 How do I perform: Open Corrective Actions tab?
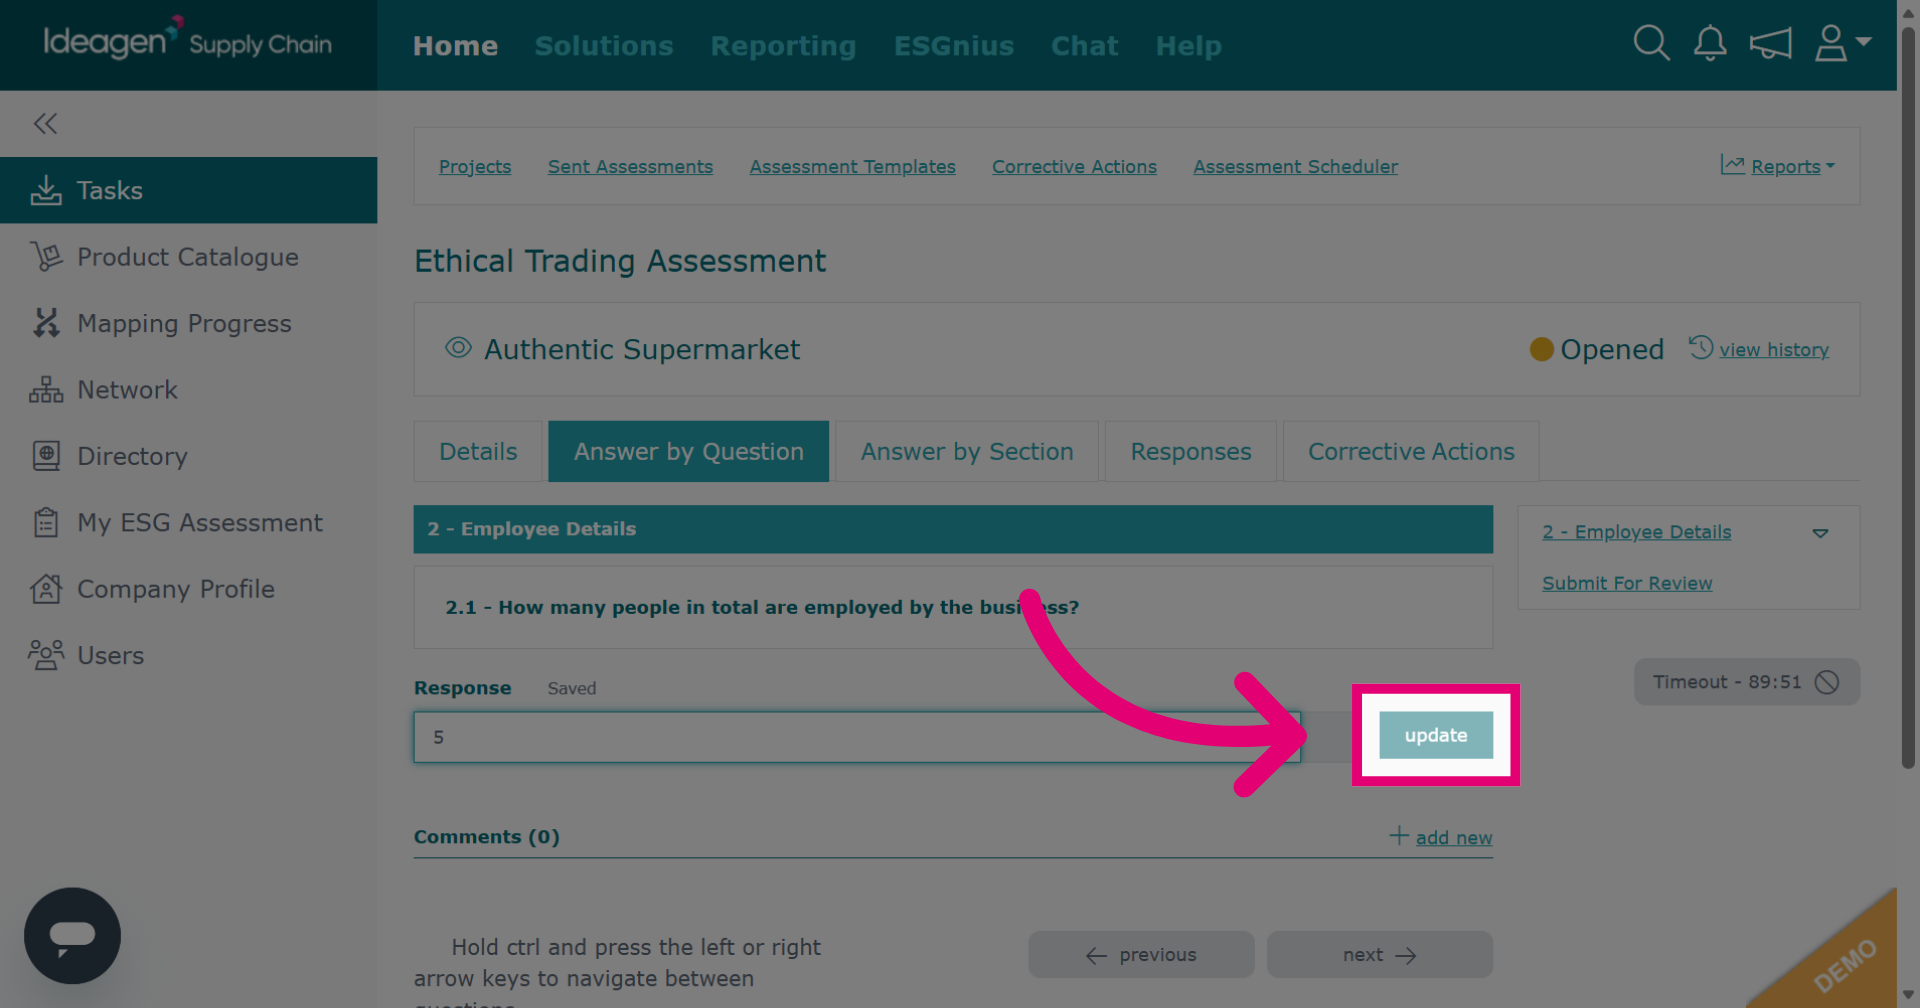point(1411,452)
